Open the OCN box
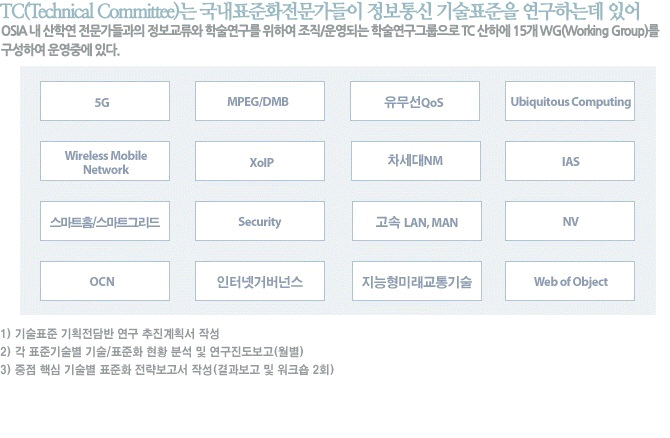The image size is (670, 438). (105, 281)
